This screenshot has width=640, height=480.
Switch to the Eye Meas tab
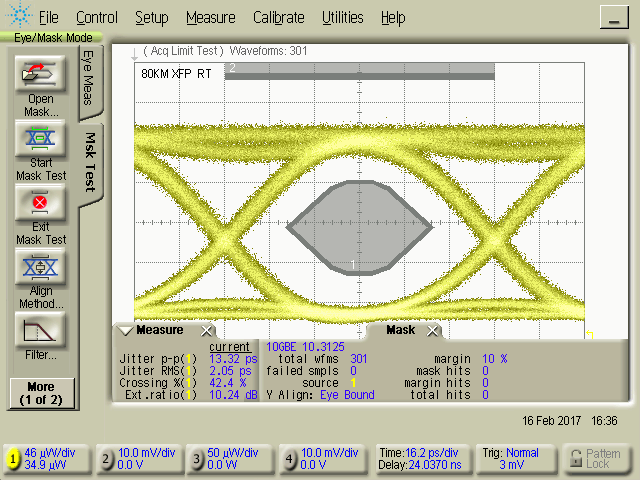pyautogui.click(x=89, y=76)
